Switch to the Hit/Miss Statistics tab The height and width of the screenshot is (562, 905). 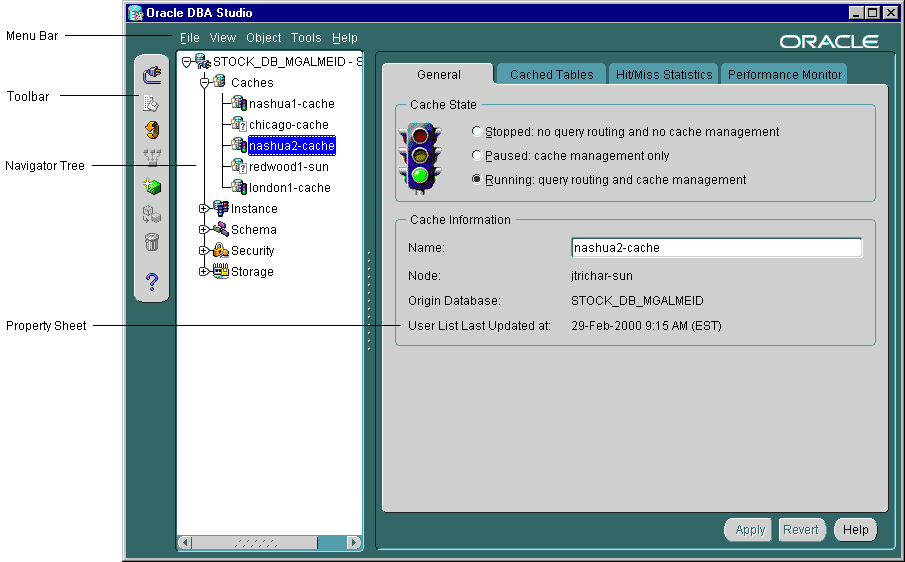click(x=664, y=74)
